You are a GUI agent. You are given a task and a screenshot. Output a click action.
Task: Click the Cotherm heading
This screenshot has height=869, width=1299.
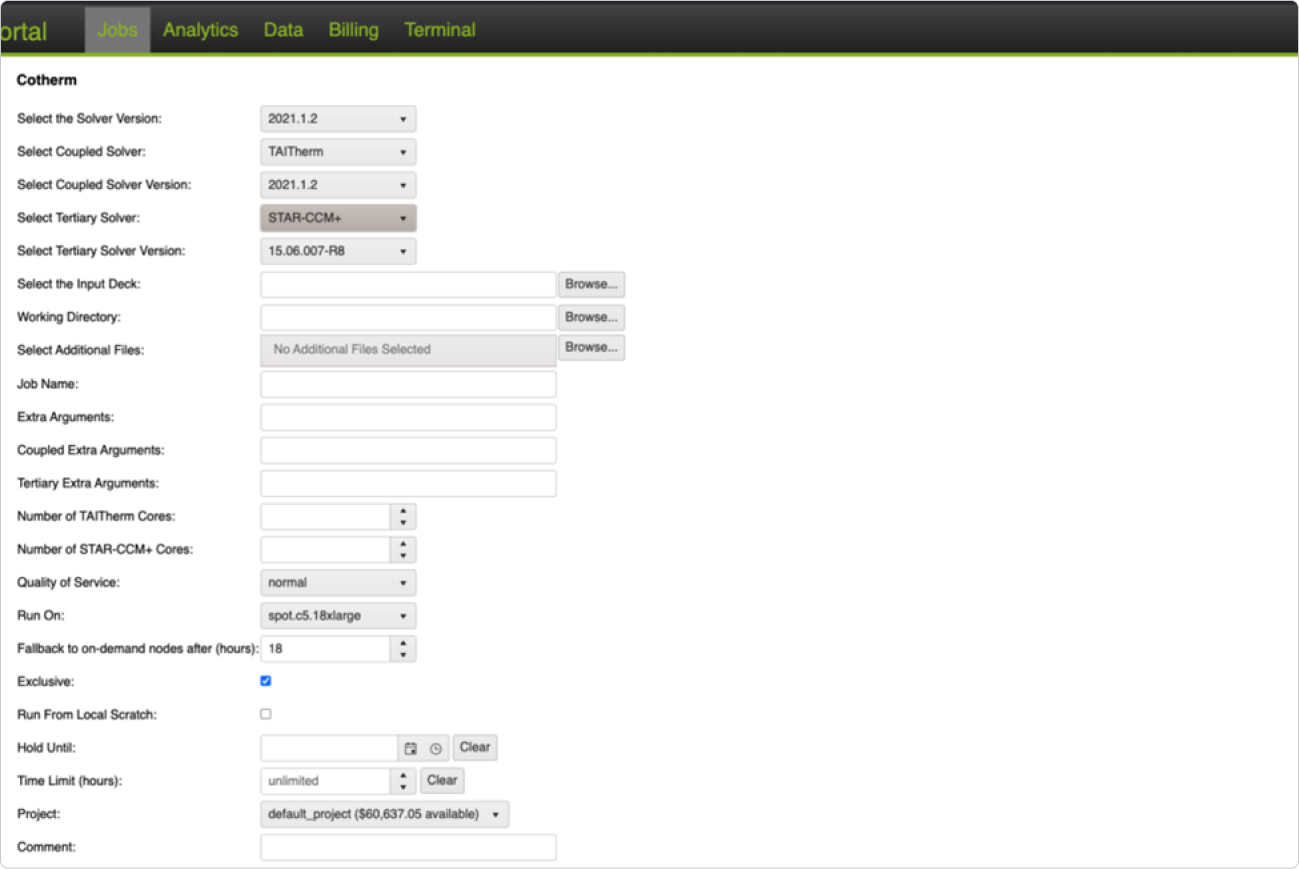pos(46,80)
